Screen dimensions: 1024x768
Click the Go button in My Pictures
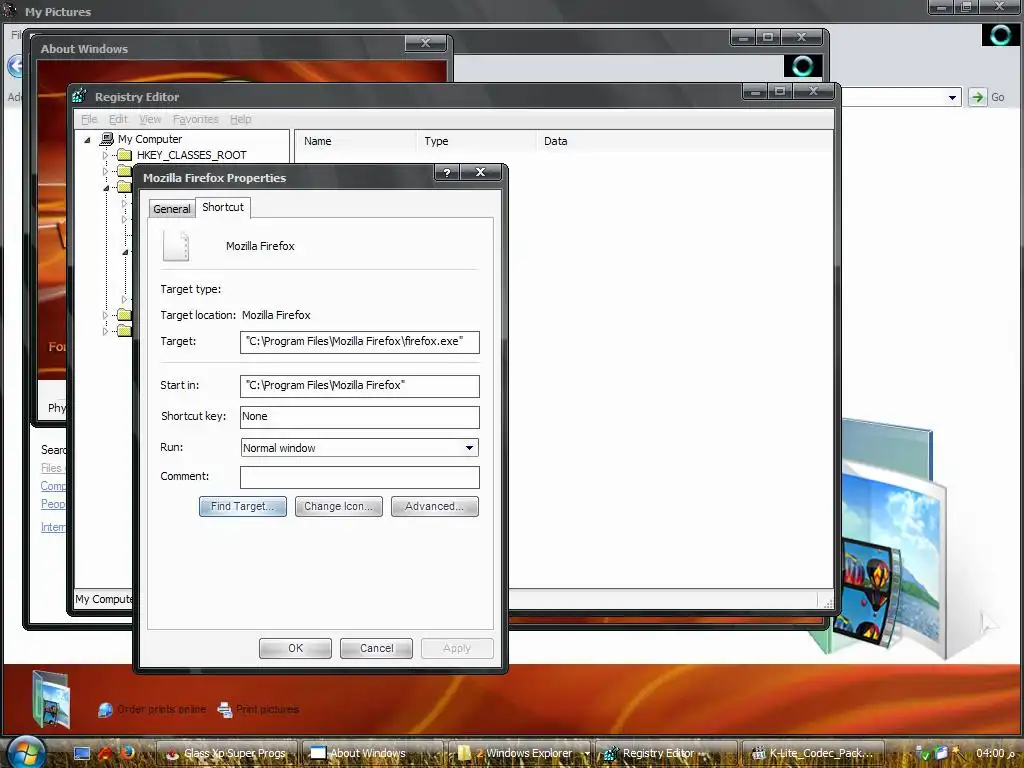[x=987, y=97]
